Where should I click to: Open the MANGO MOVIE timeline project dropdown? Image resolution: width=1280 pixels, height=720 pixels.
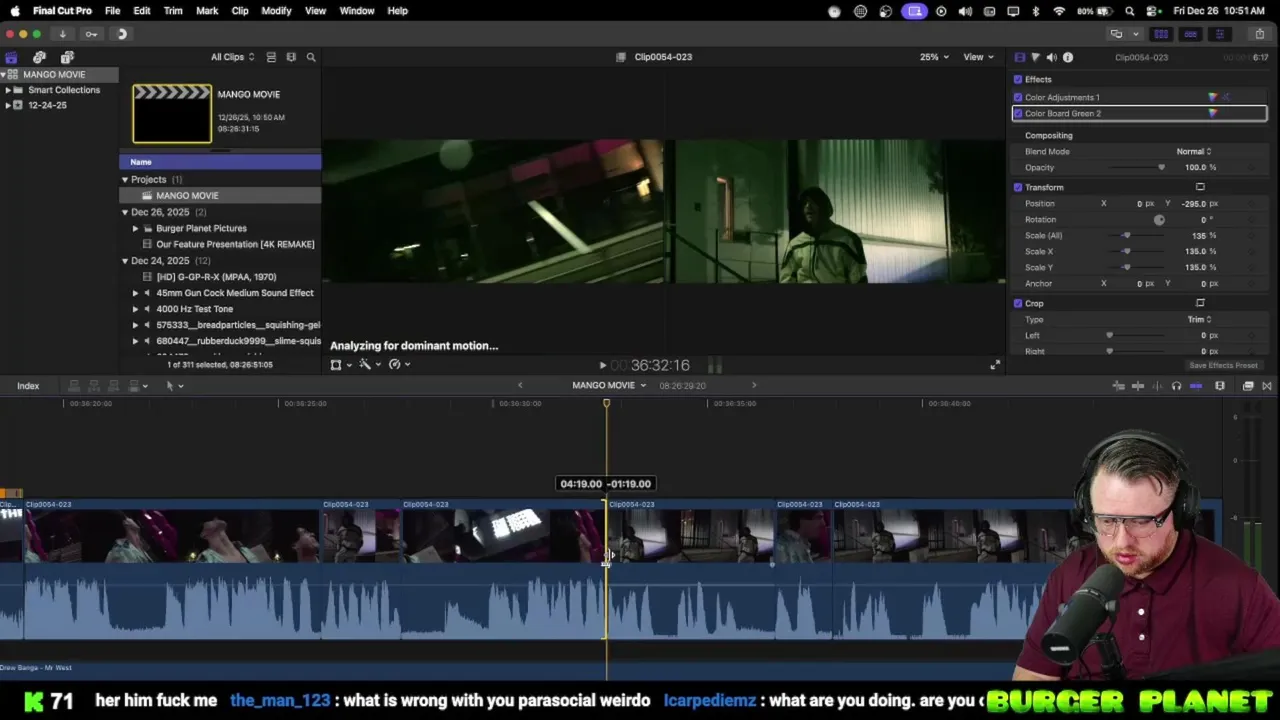click(609, 385)
